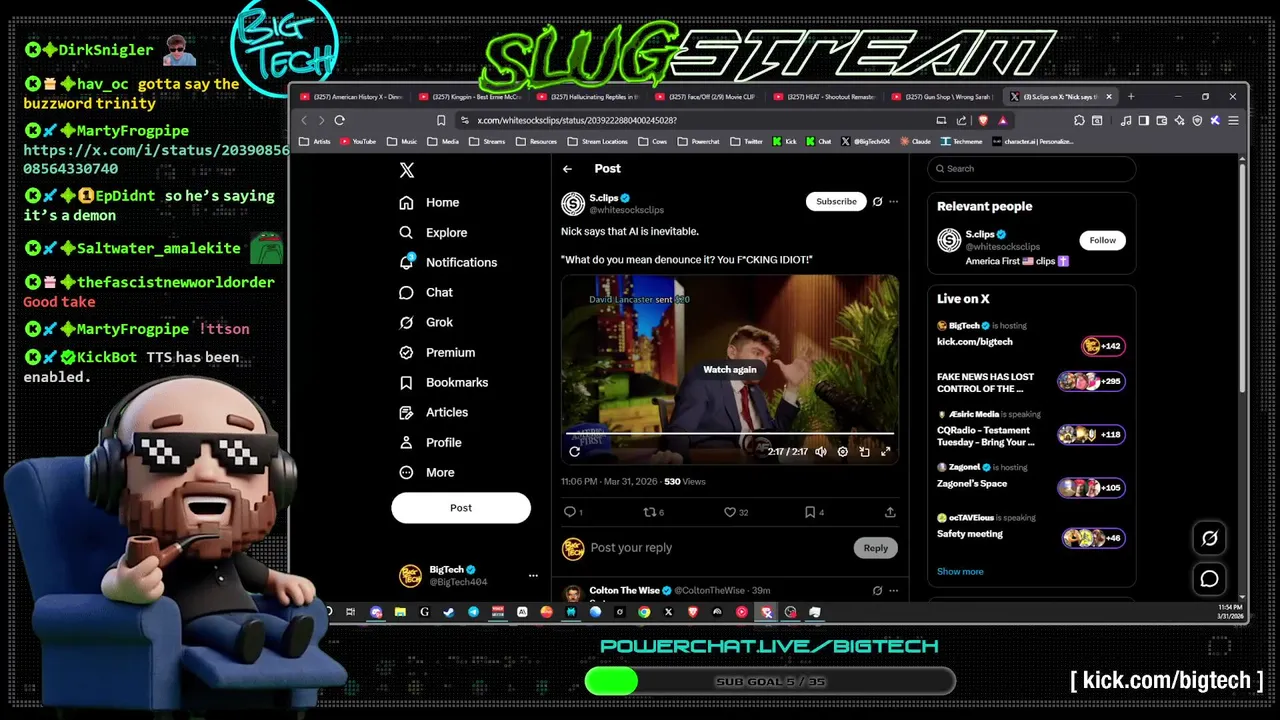Click the X search box
The height and width of the screenshot is (720, 1280).
[x=1032, y=168]
